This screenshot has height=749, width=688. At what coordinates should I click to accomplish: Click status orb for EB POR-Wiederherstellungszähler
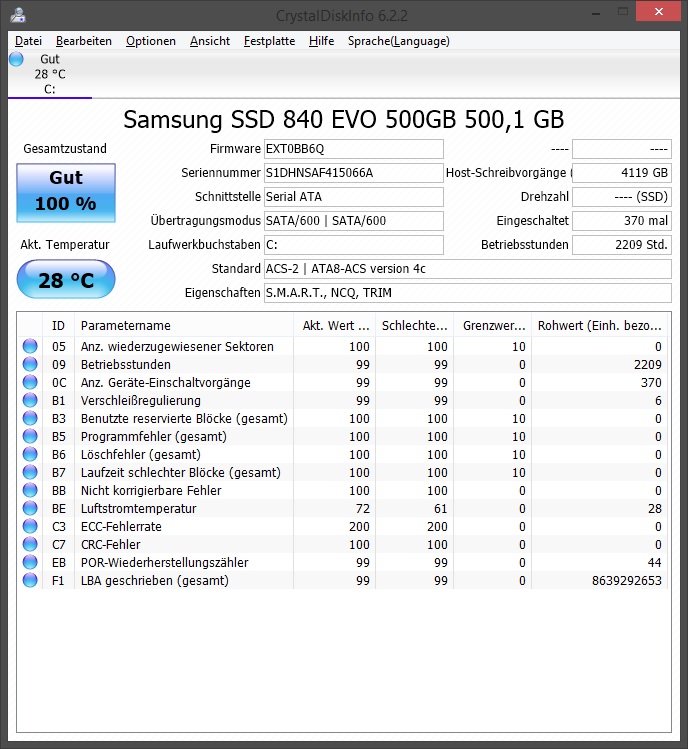click(x=30, y=562)
